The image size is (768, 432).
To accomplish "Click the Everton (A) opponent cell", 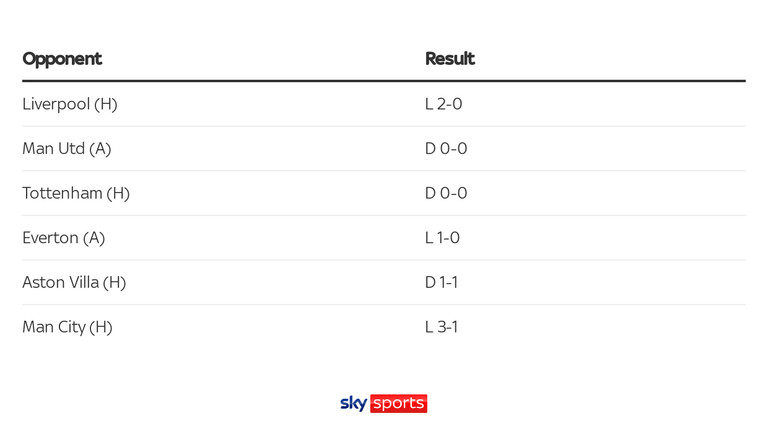I will [x=64, y=238].
